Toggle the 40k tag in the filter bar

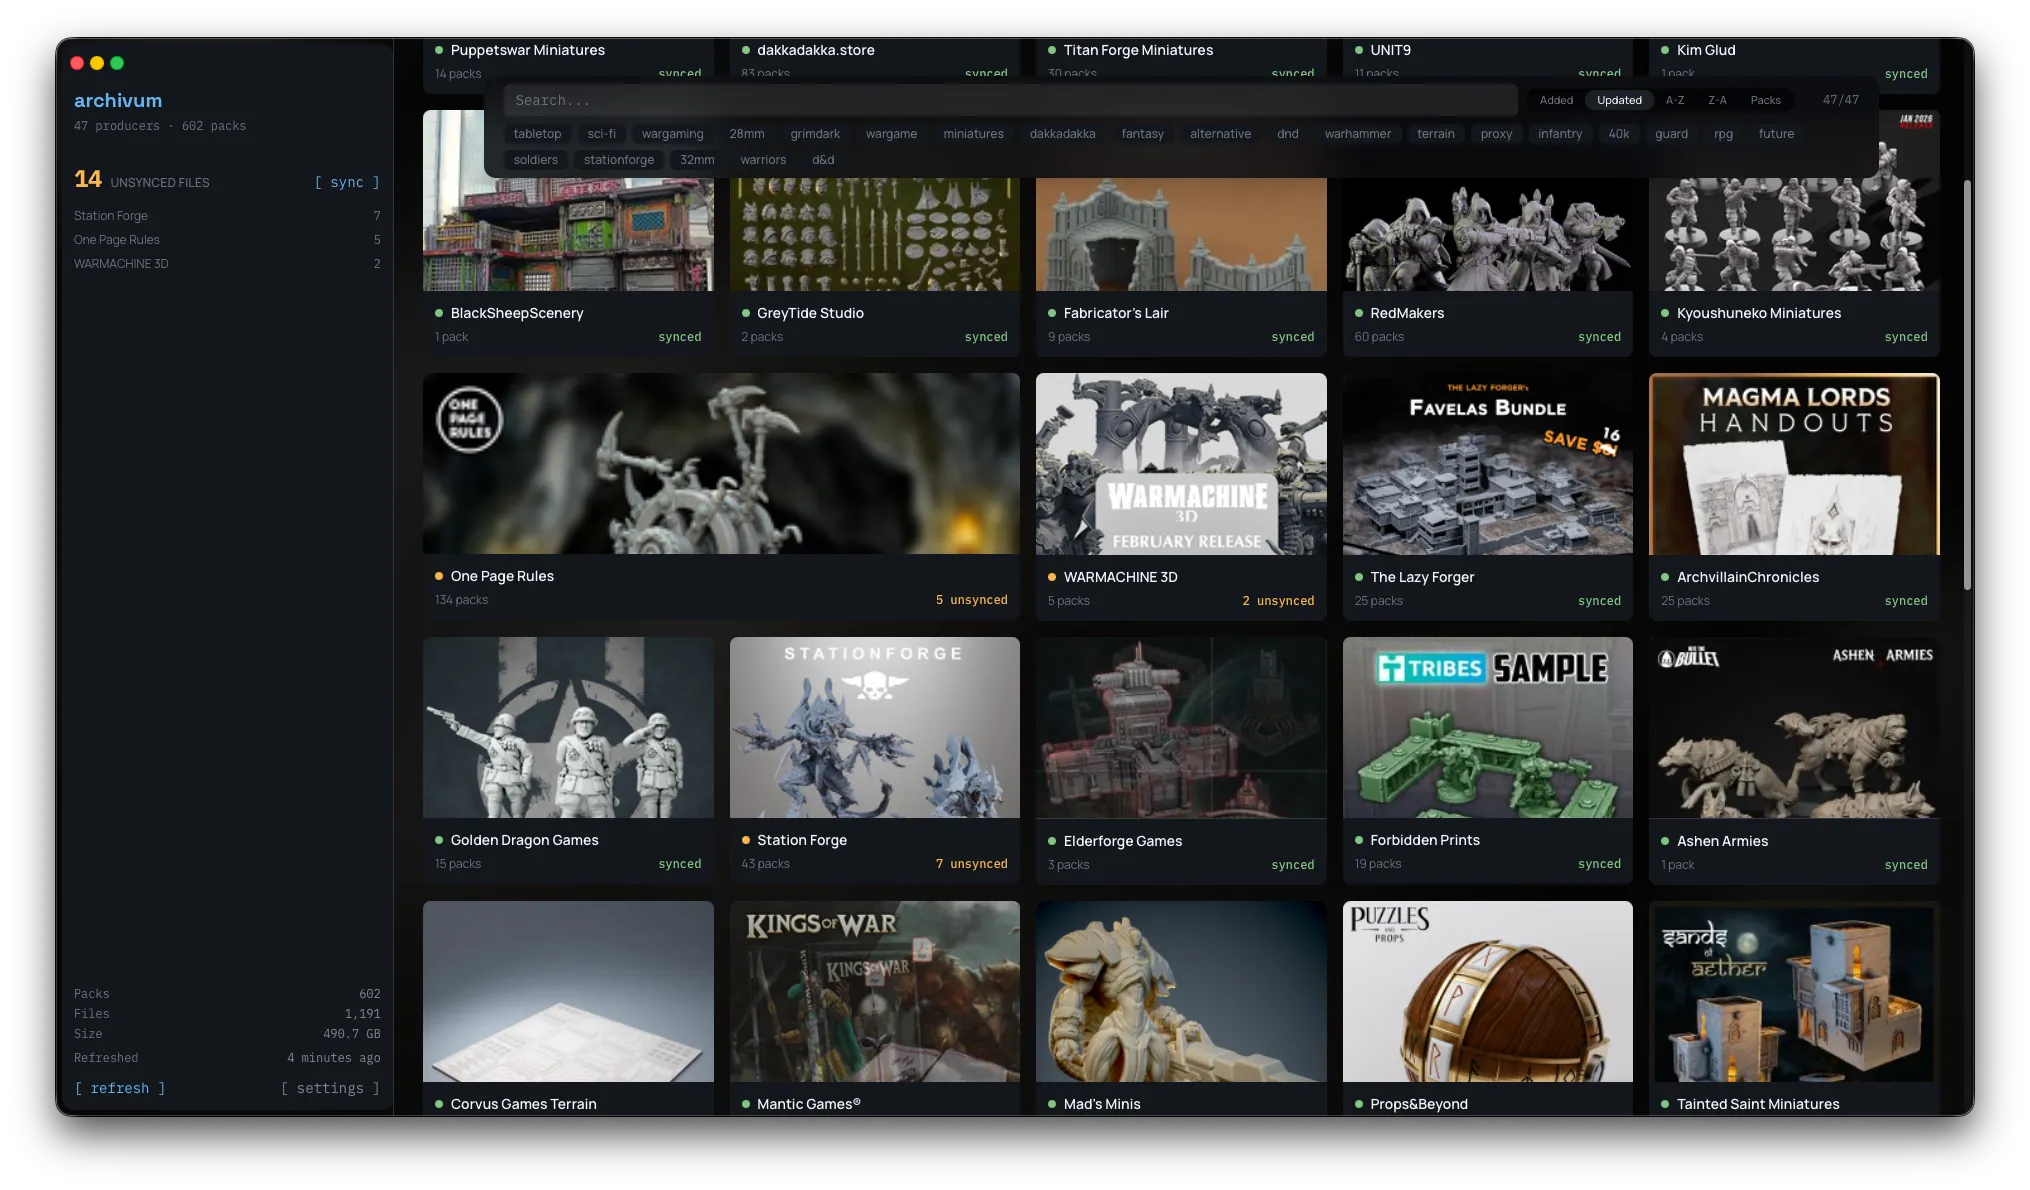pyautogui.click(x=1619, y=133)
